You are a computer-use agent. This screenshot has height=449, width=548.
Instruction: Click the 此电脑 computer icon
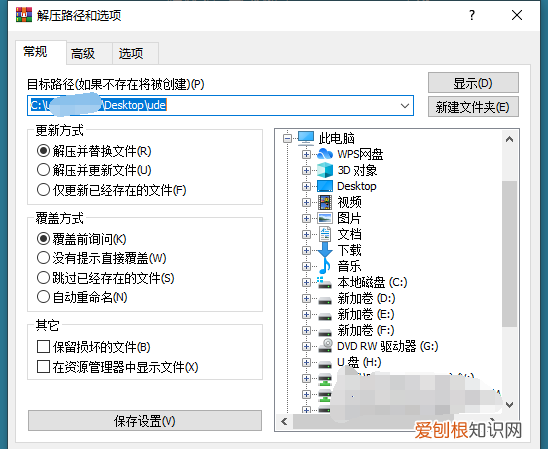tap(306, 138)
